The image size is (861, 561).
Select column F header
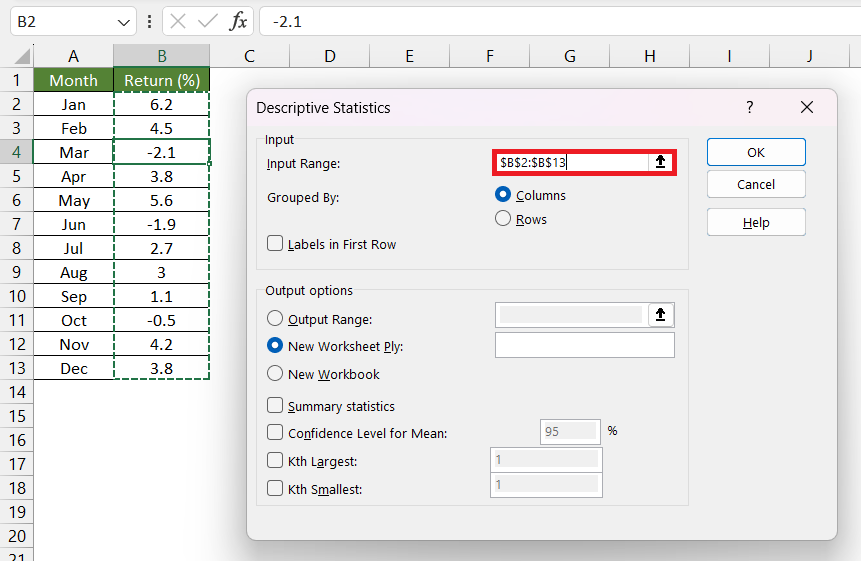490,56
